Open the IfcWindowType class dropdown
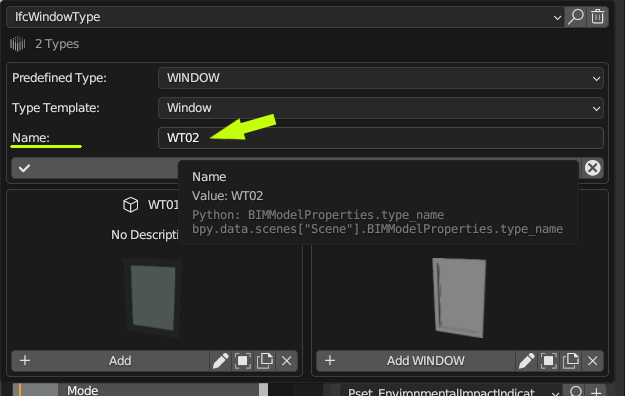 285,17
